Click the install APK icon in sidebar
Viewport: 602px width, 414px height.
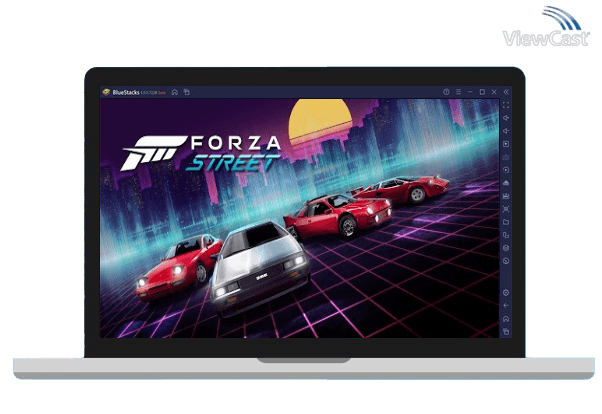(x=506, y=183)
